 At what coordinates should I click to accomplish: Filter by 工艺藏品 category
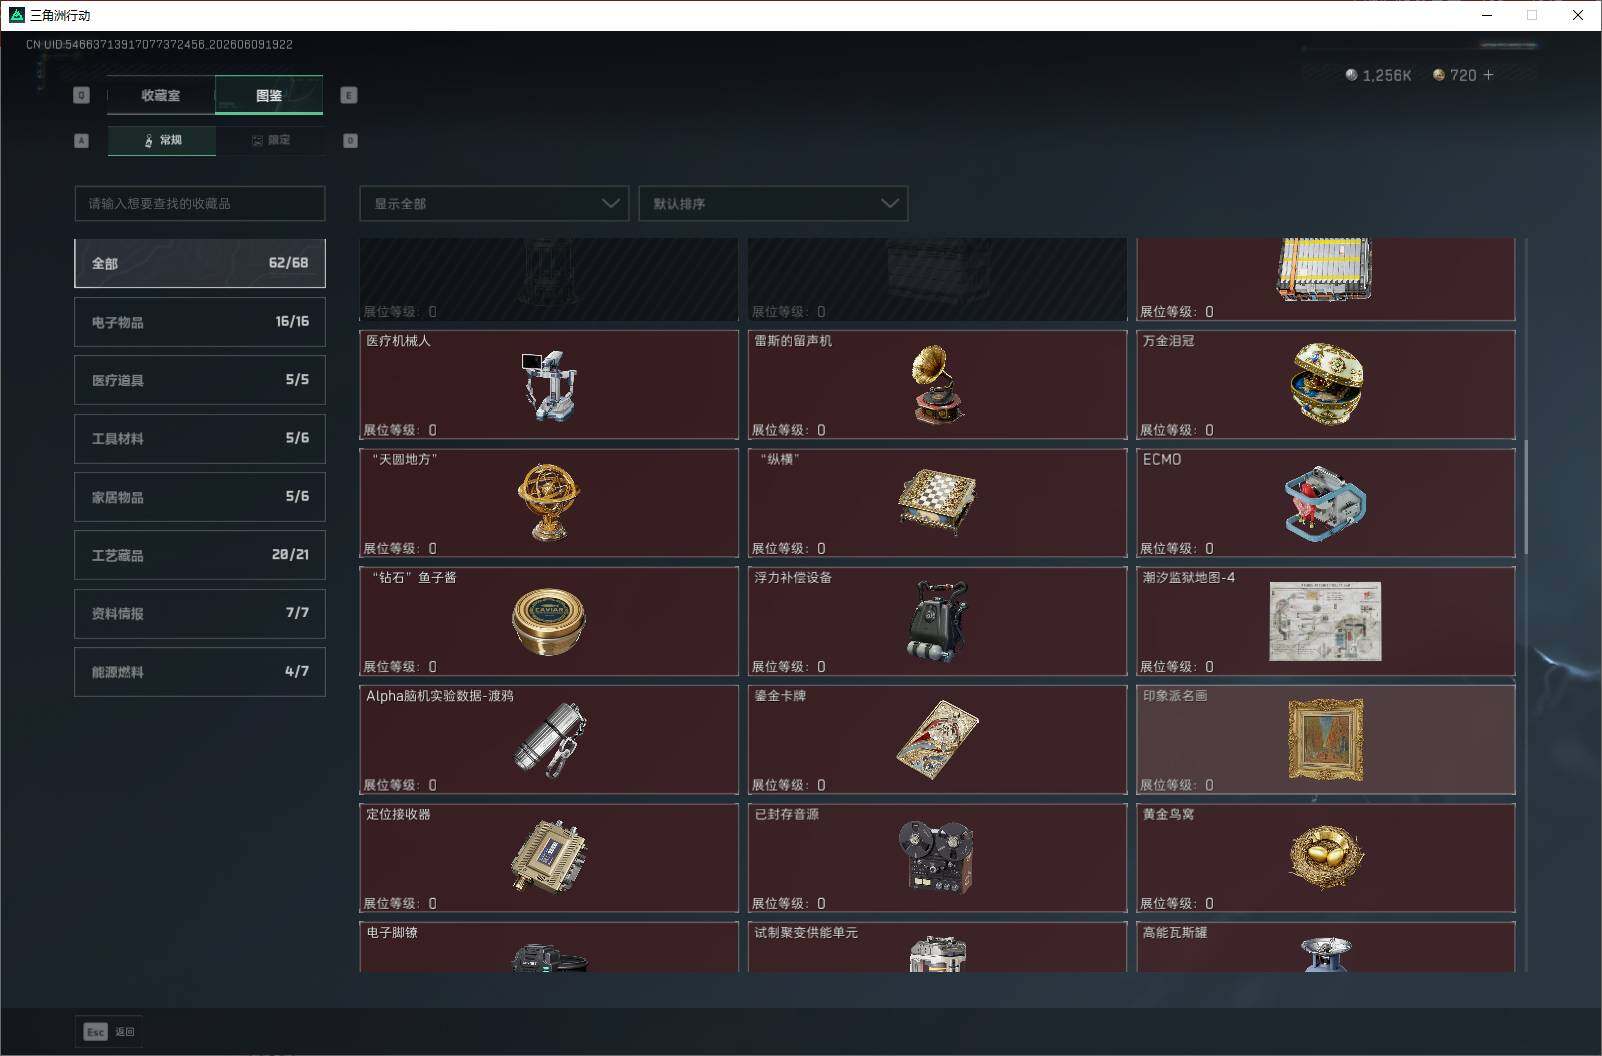coord(200,555)
